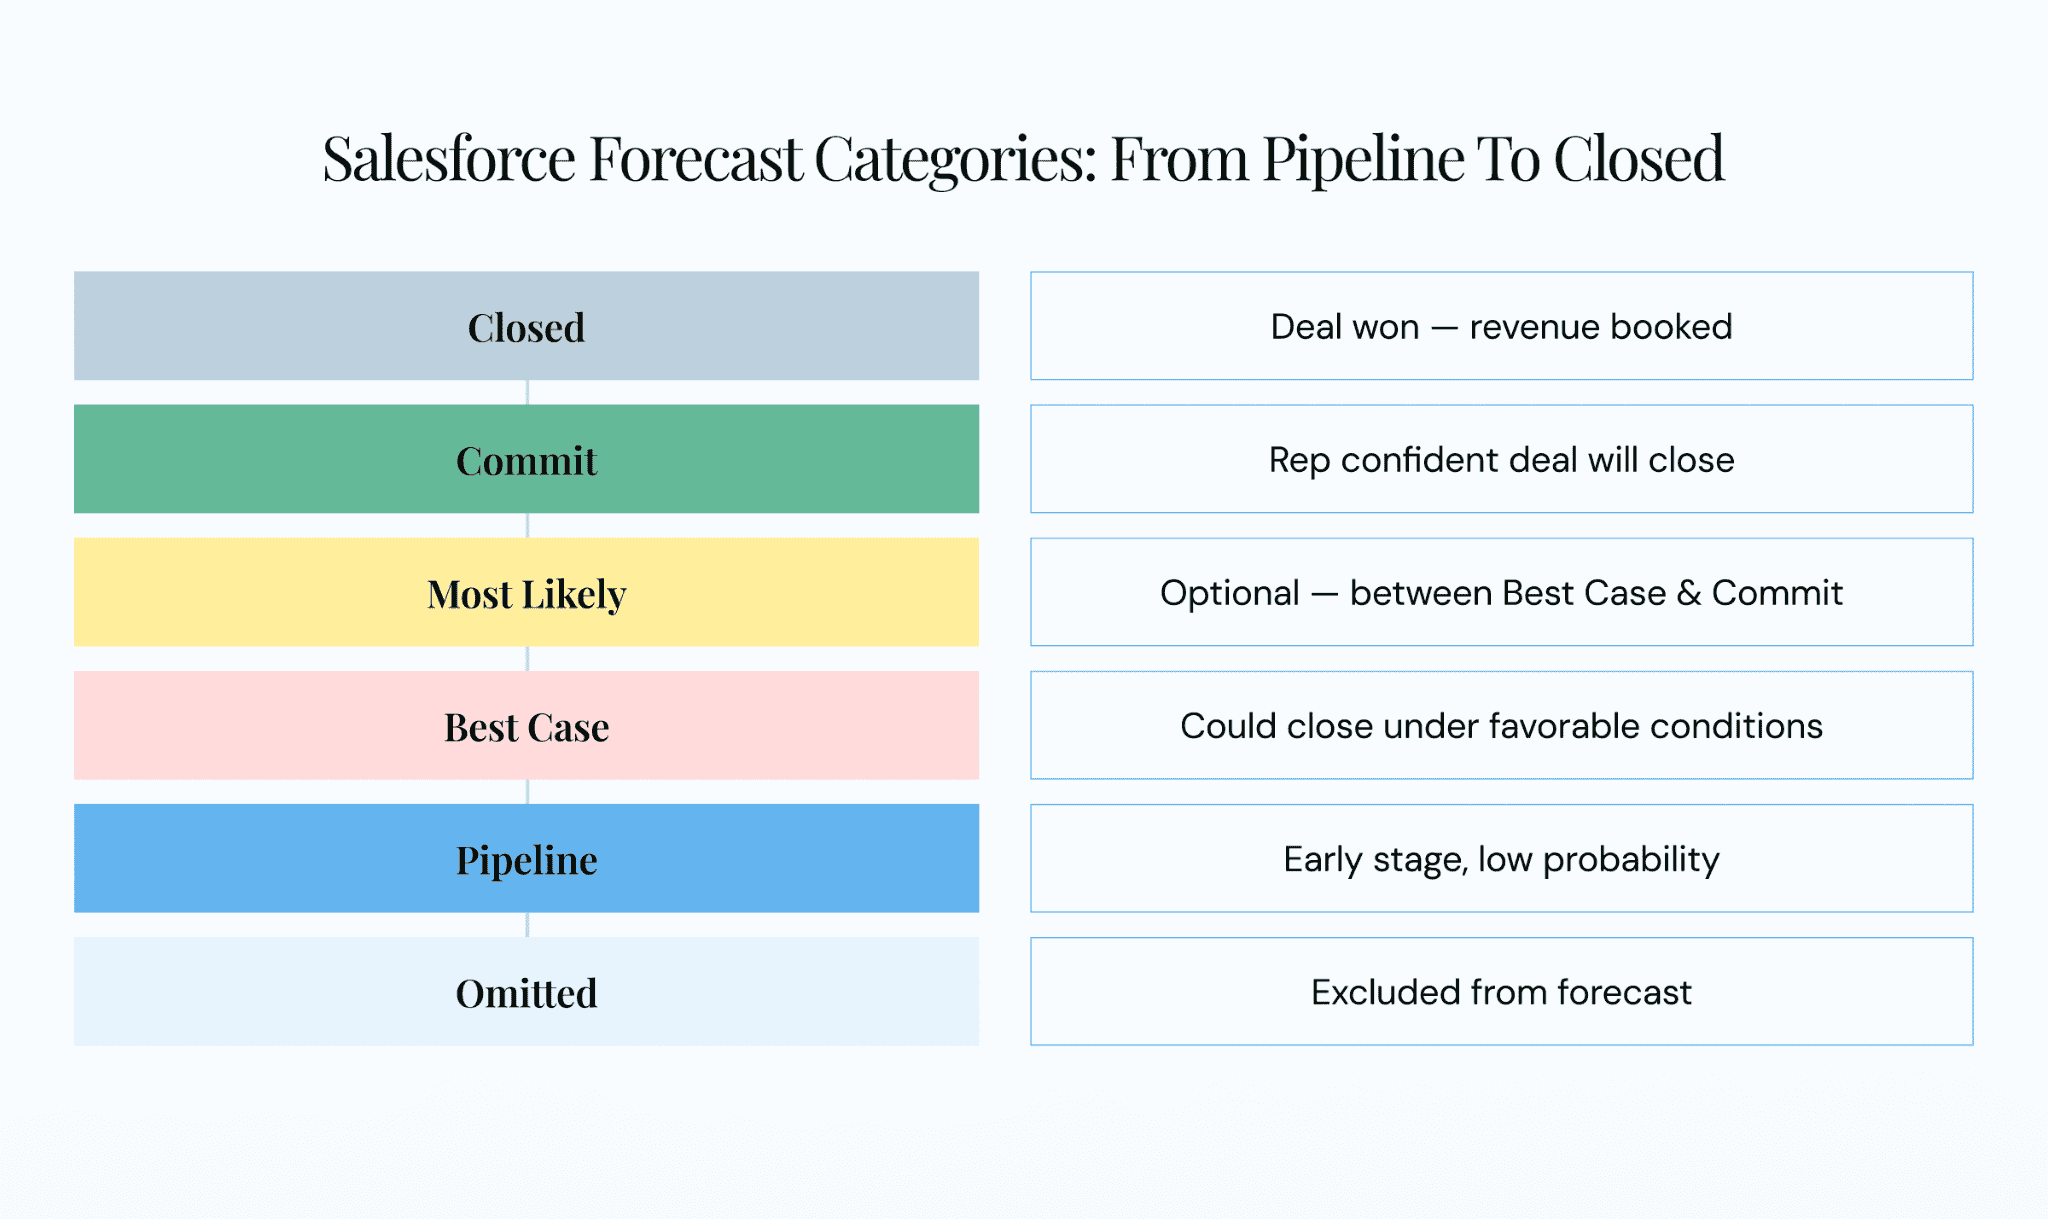2048x1219 pixels.
Task: Click the connector between Commit and Most Likely
Action: pos(527,525)
